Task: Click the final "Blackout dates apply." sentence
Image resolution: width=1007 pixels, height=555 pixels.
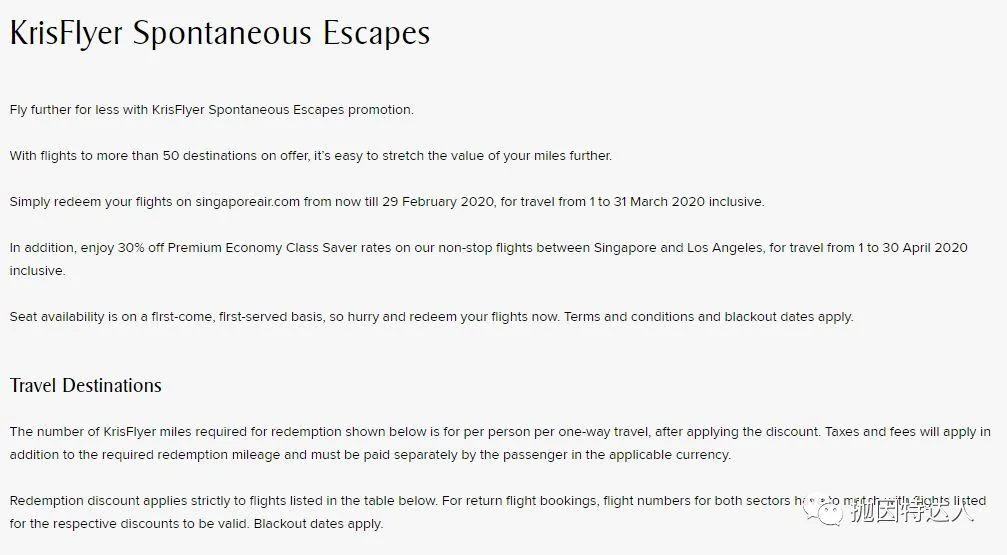Action: pyautogui.click(x=318, y=524)
